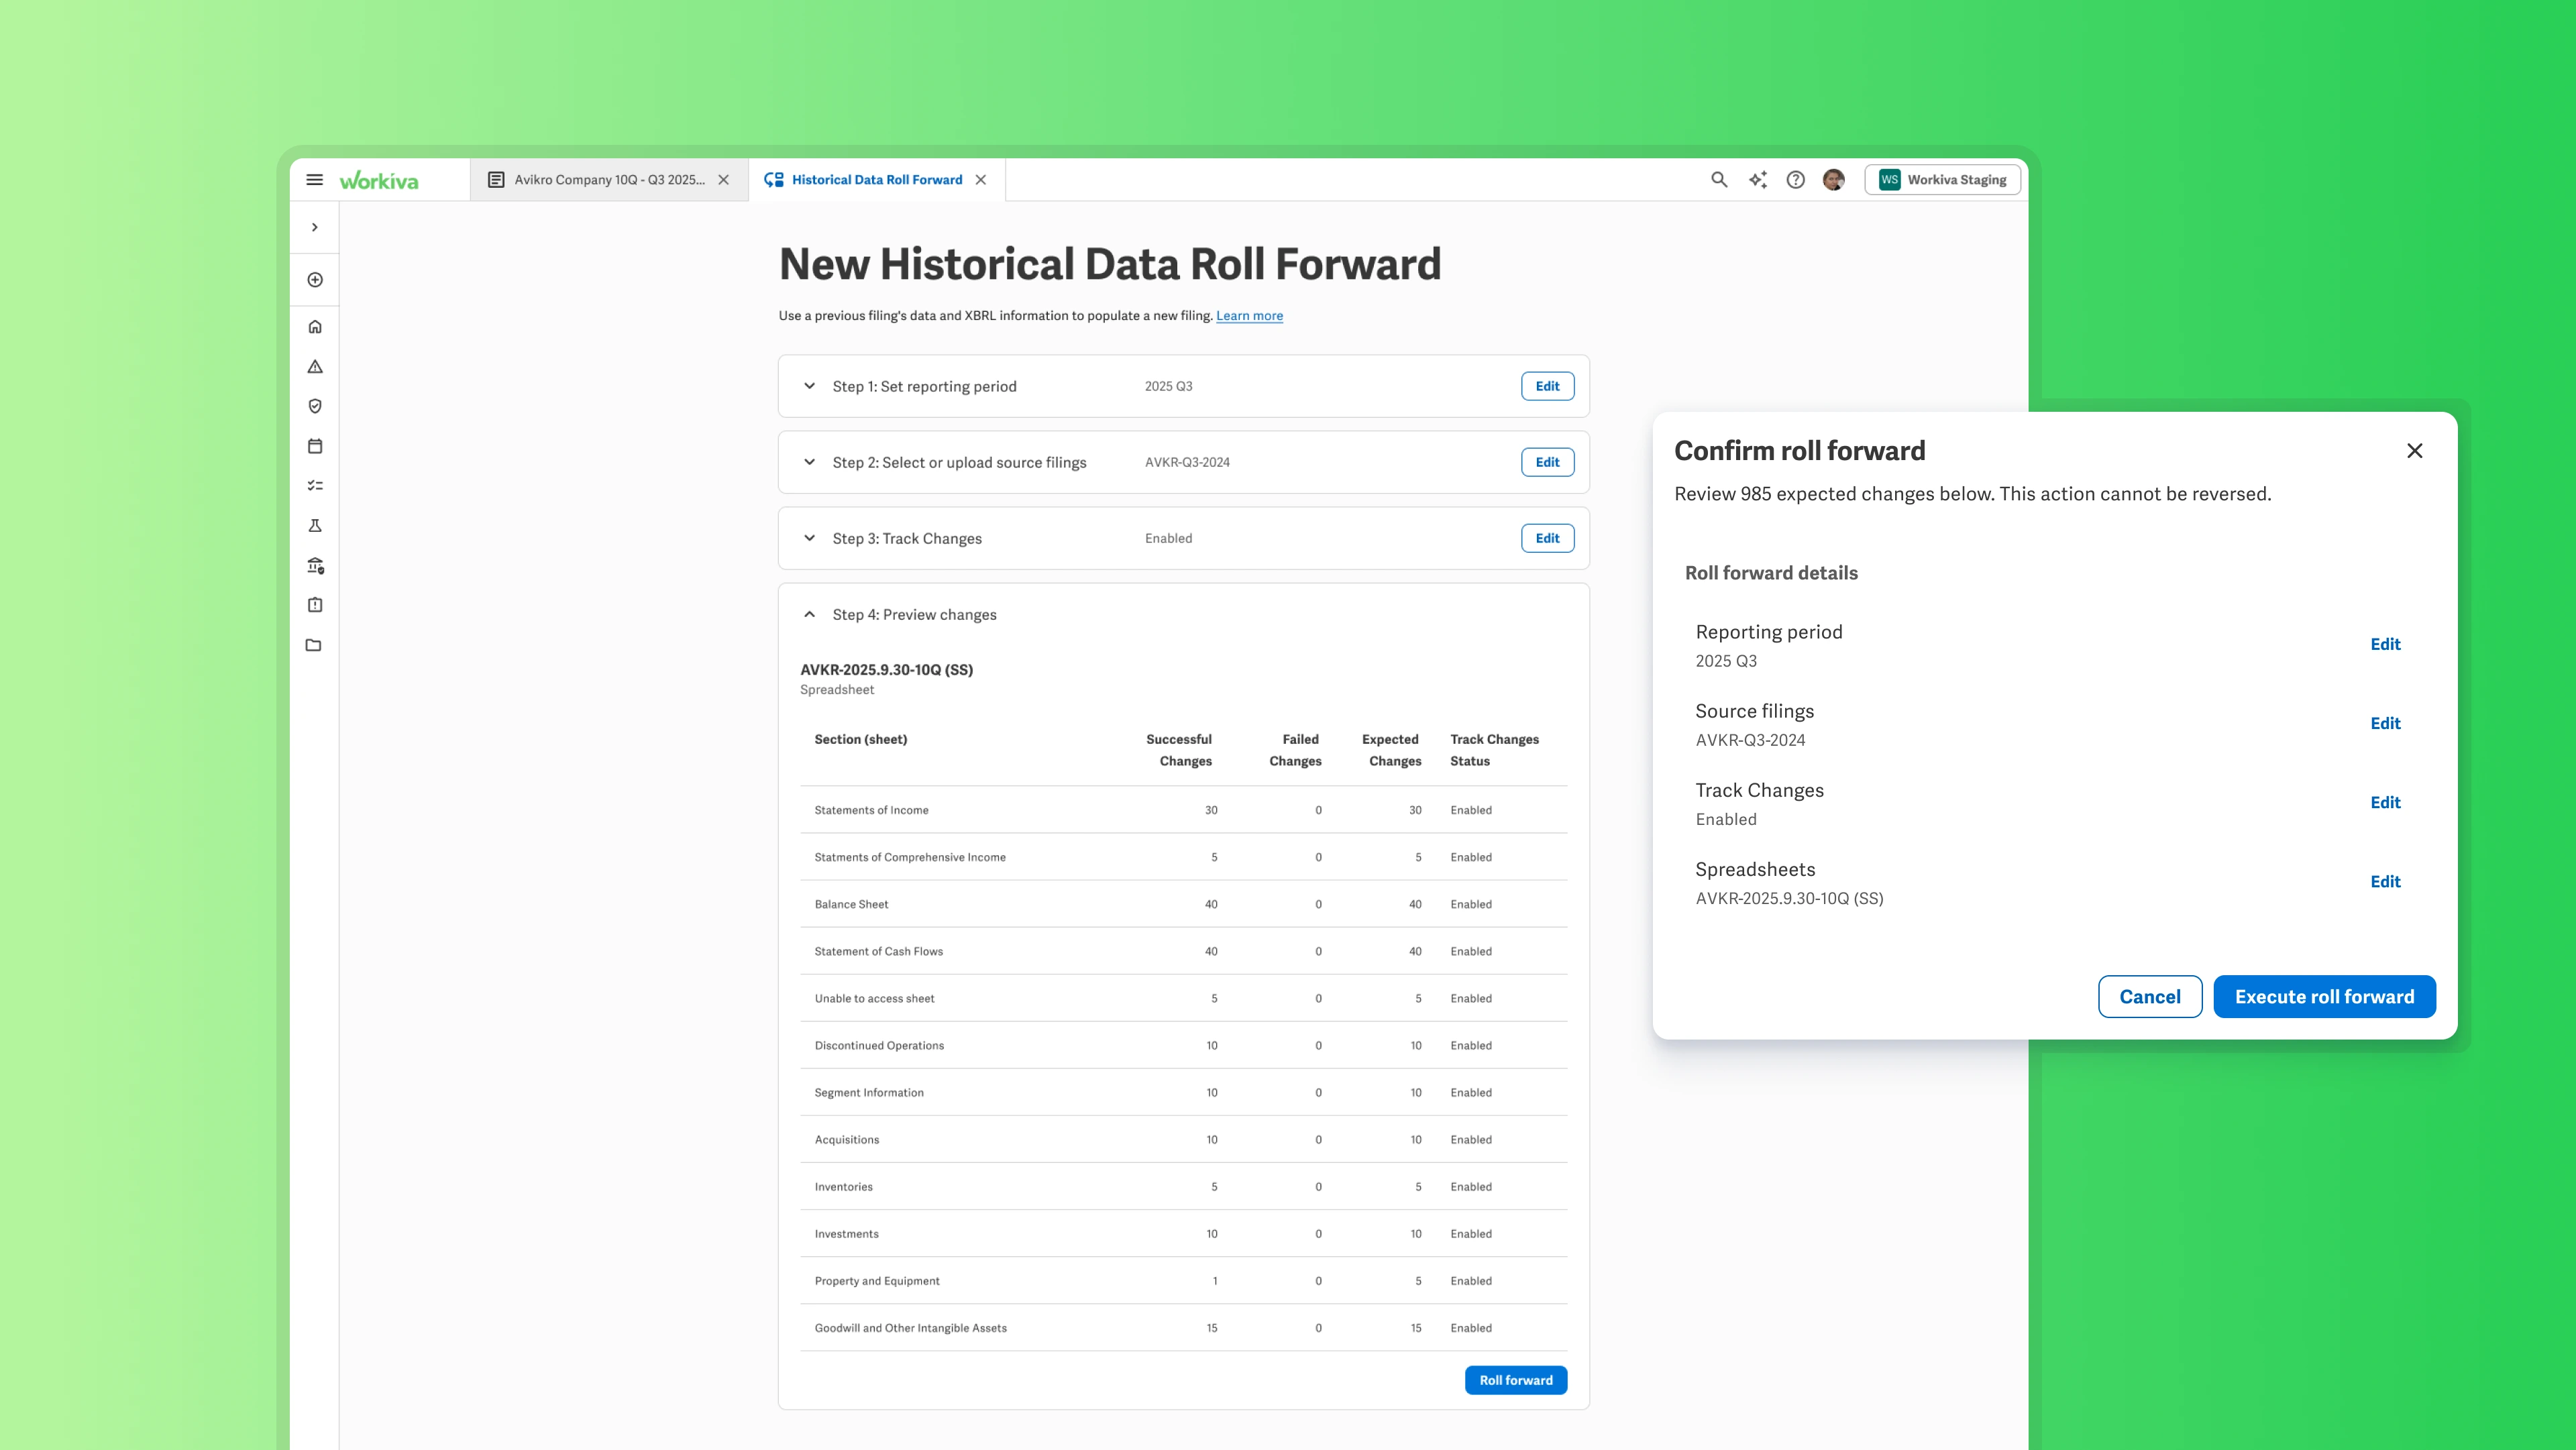This screenshot has height=1450, width=2576.
Task: Open the clipboard alert sidebar icon
Action: [x=315, y=605]
